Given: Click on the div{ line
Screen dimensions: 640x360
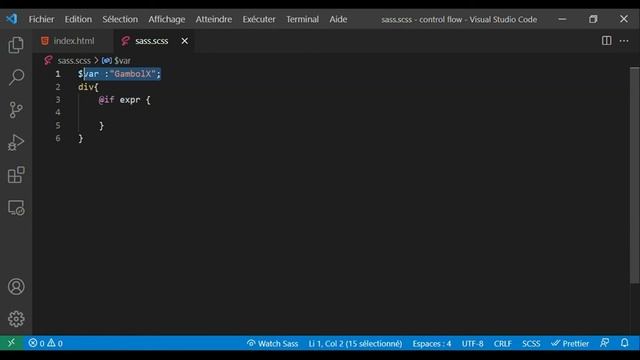Looking at the screenshot, I should [88, 87].
